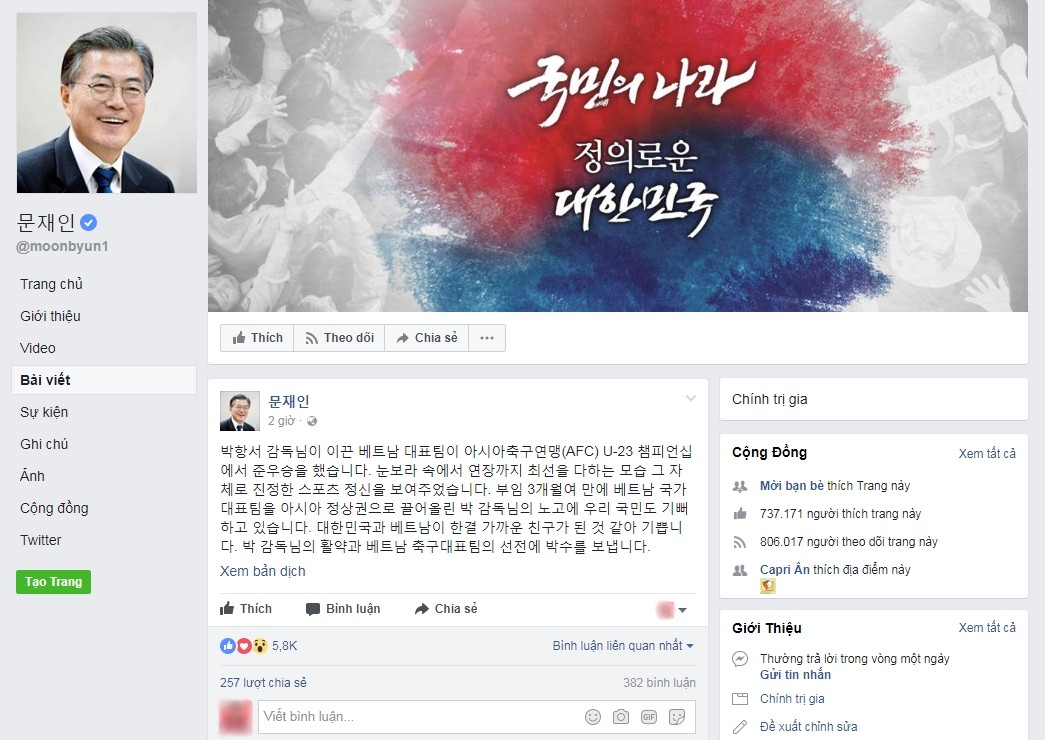Toggle following with the Theo dõi button

pyautogui.click(x=339, y=338)
